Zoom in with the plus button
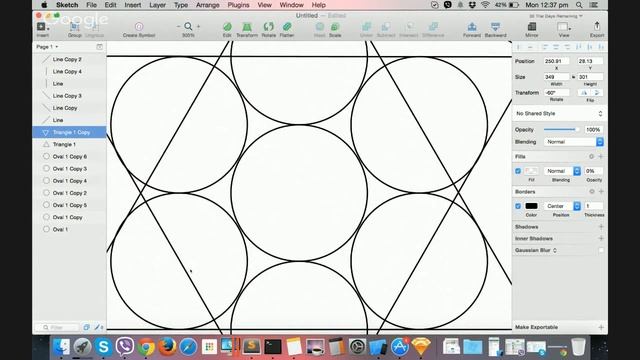The width and height of the screenshot is (640, 360). pos(198,27)
